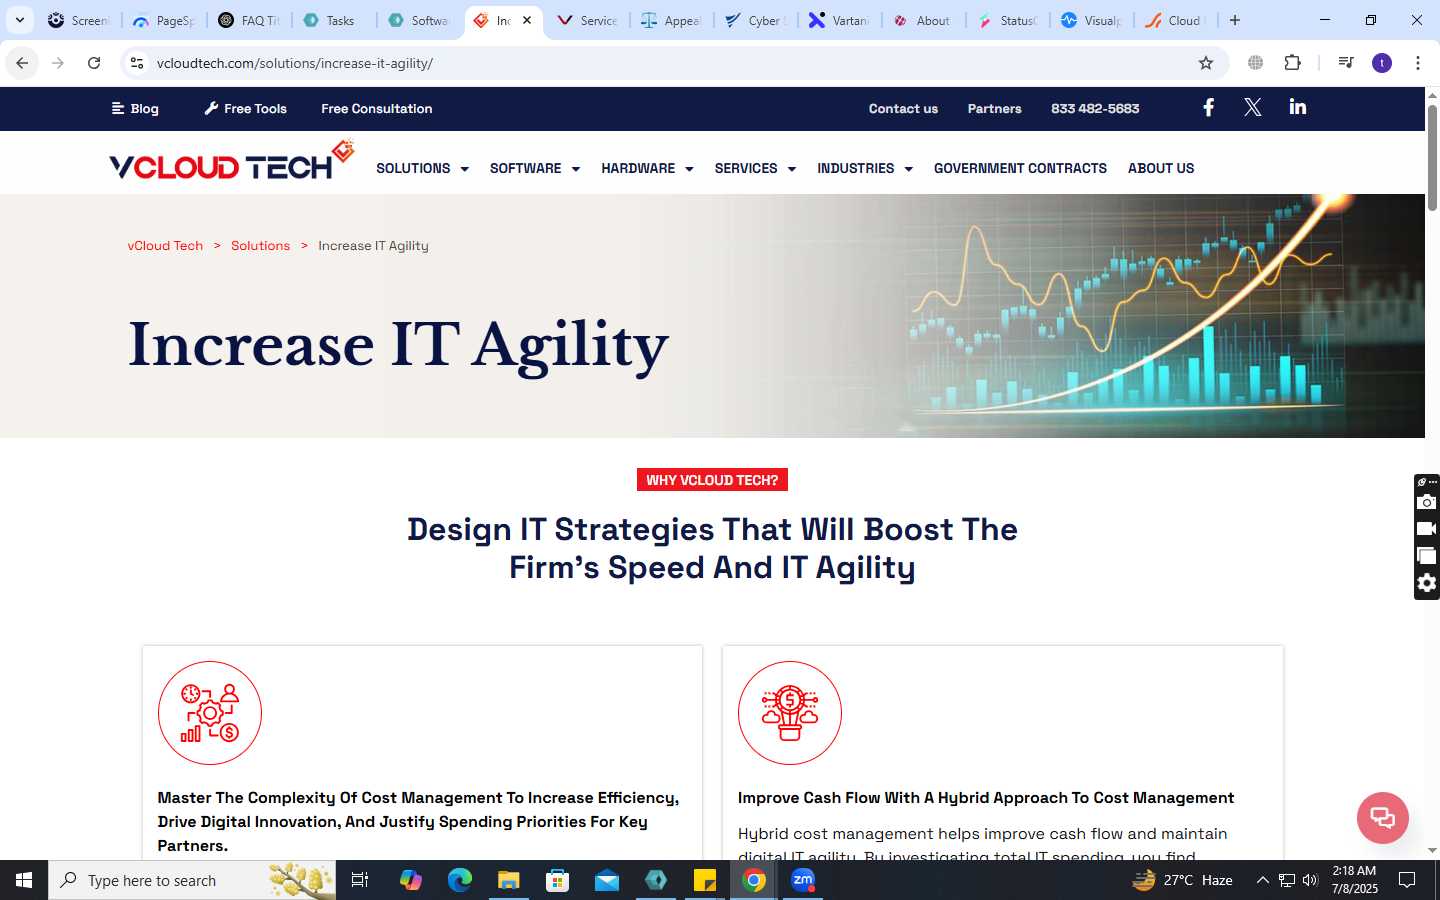1440x900 pixels.
Task: Open File Explorer from taskbar
Action: pyautogui.click(x=508, y=880)
